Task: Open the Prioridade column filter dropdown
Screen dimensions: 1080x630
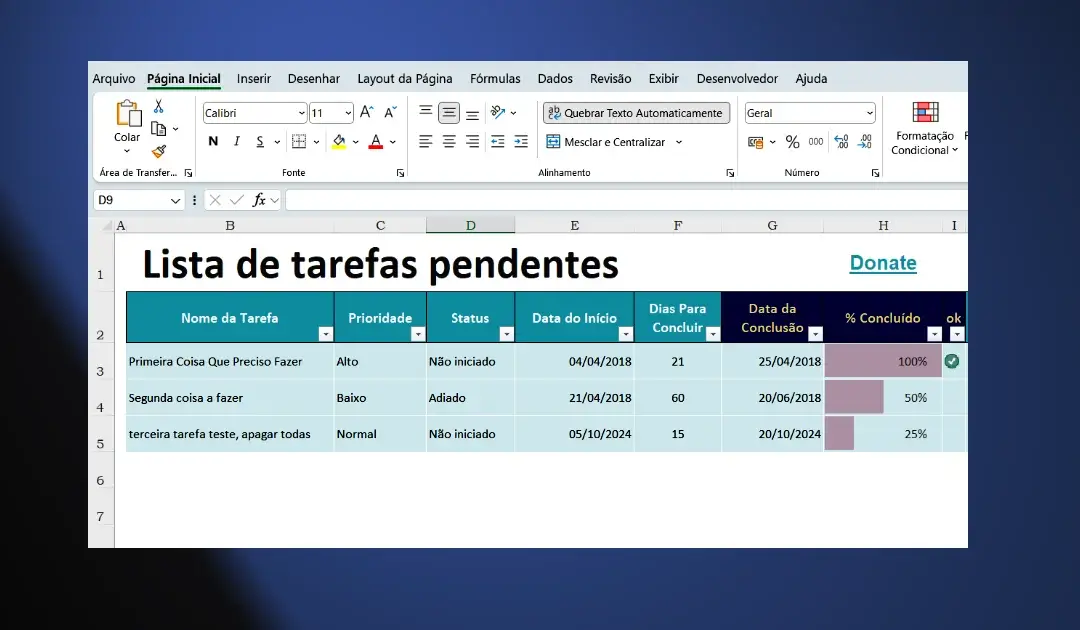Action: (x=417, y=334)
